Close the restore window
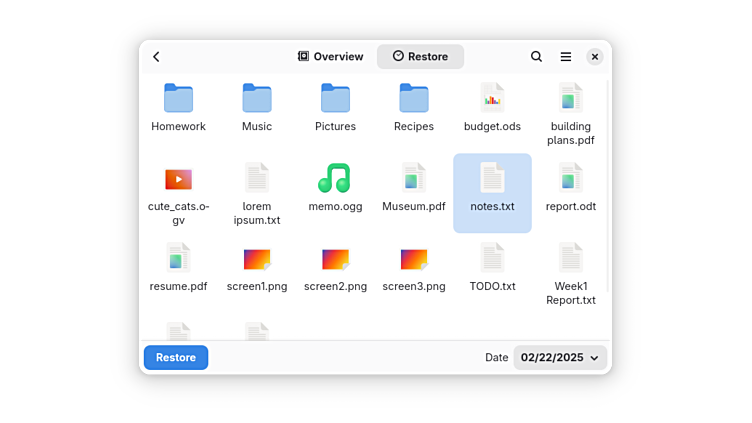Viewport: 752px width, 423px height. pyautogui.click(x=595, y=57)
